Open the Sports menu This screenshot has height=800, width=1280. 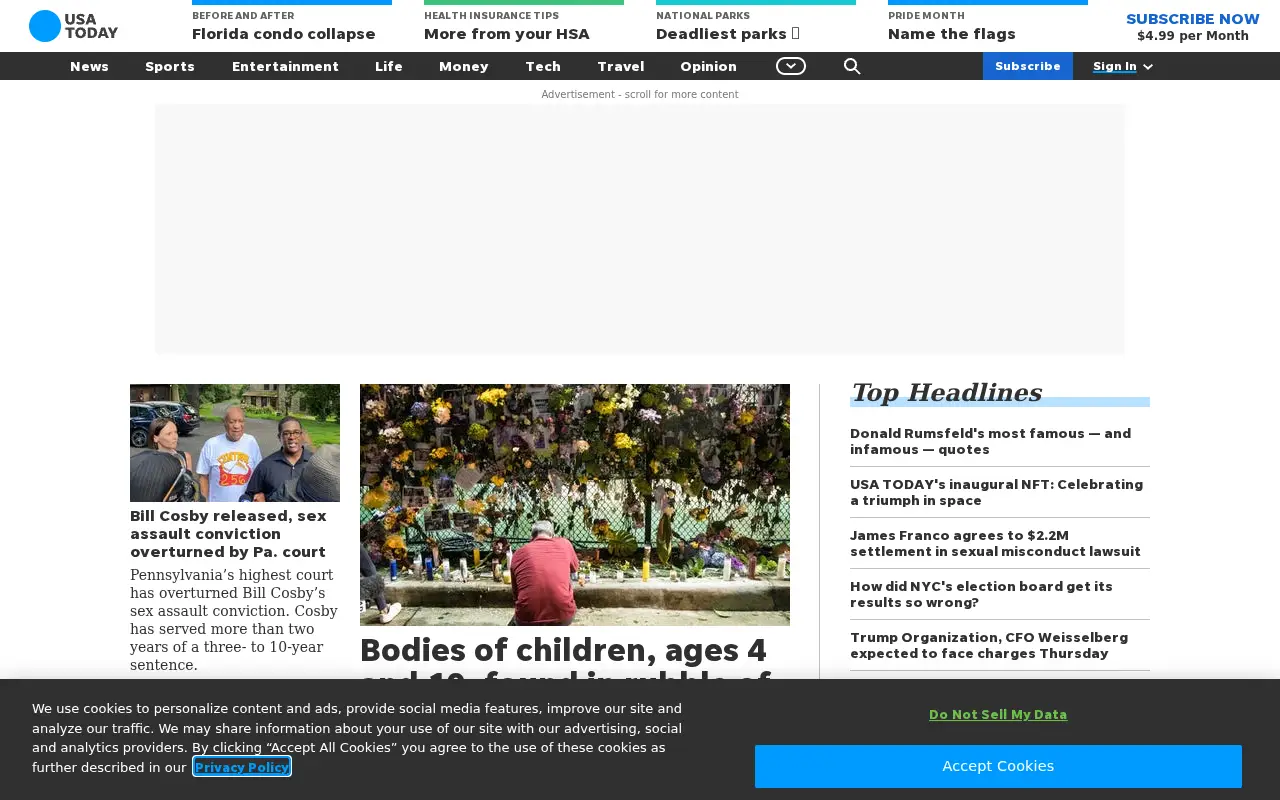[170, 66]
